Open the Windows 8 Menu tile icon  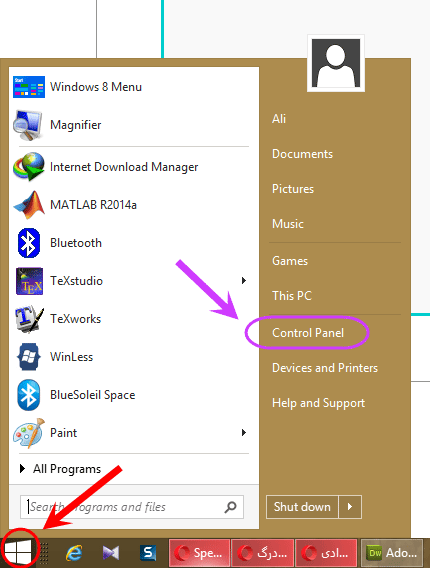click(29, 87)
